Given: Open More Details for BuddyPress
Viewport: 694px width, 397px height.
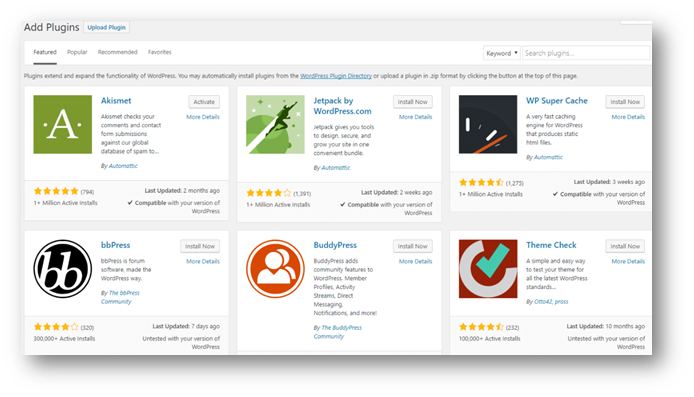Looking at the screenshot, I should click(x=415, y=261).
